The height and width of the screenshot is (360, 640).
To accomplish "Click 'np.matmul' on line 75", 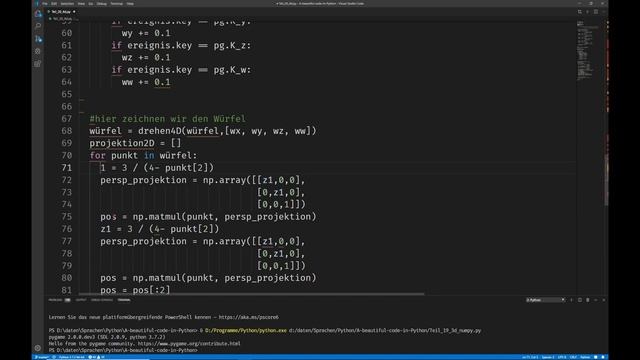I will [157, 217].
